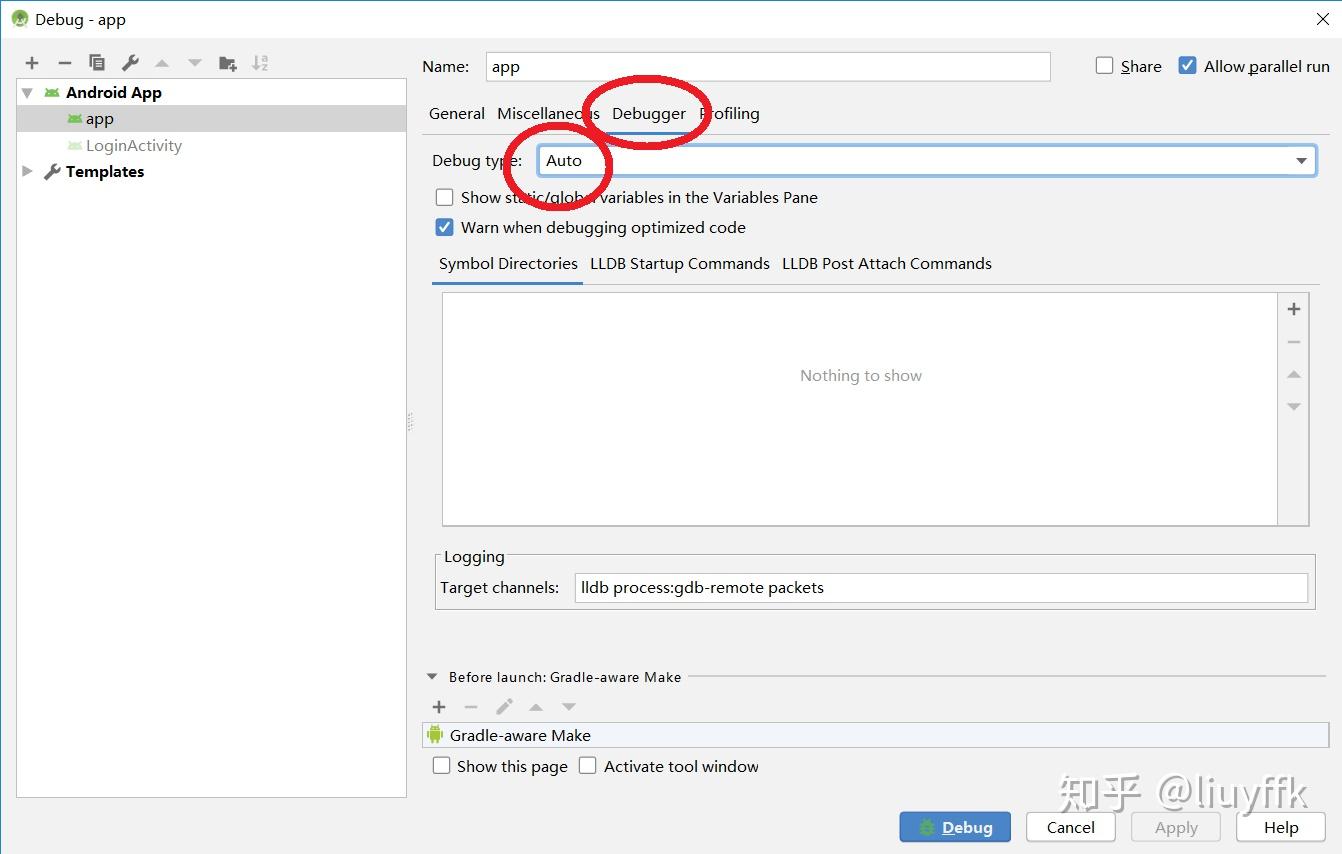Viewport: 1342px width, 854px height.
Task: Edit the Gradle-aware Make task
Action: 504,706
